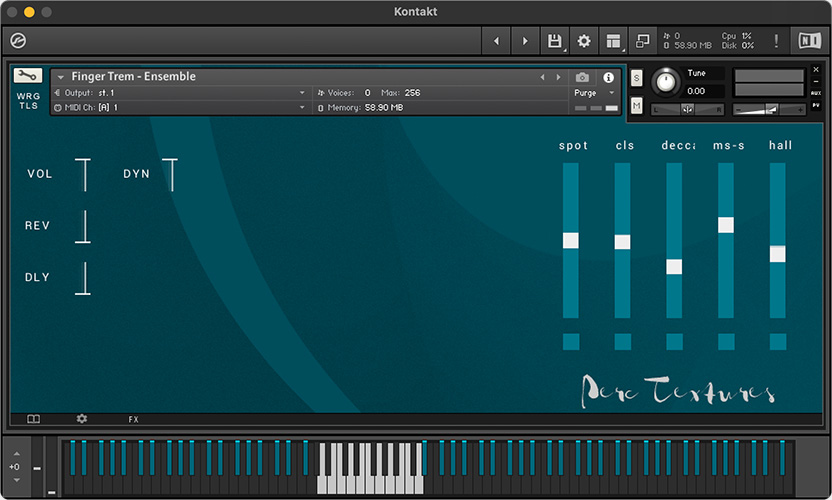The image size is (832, 500).
Task: Click the Max voices value 256
Action: (412, 93)
